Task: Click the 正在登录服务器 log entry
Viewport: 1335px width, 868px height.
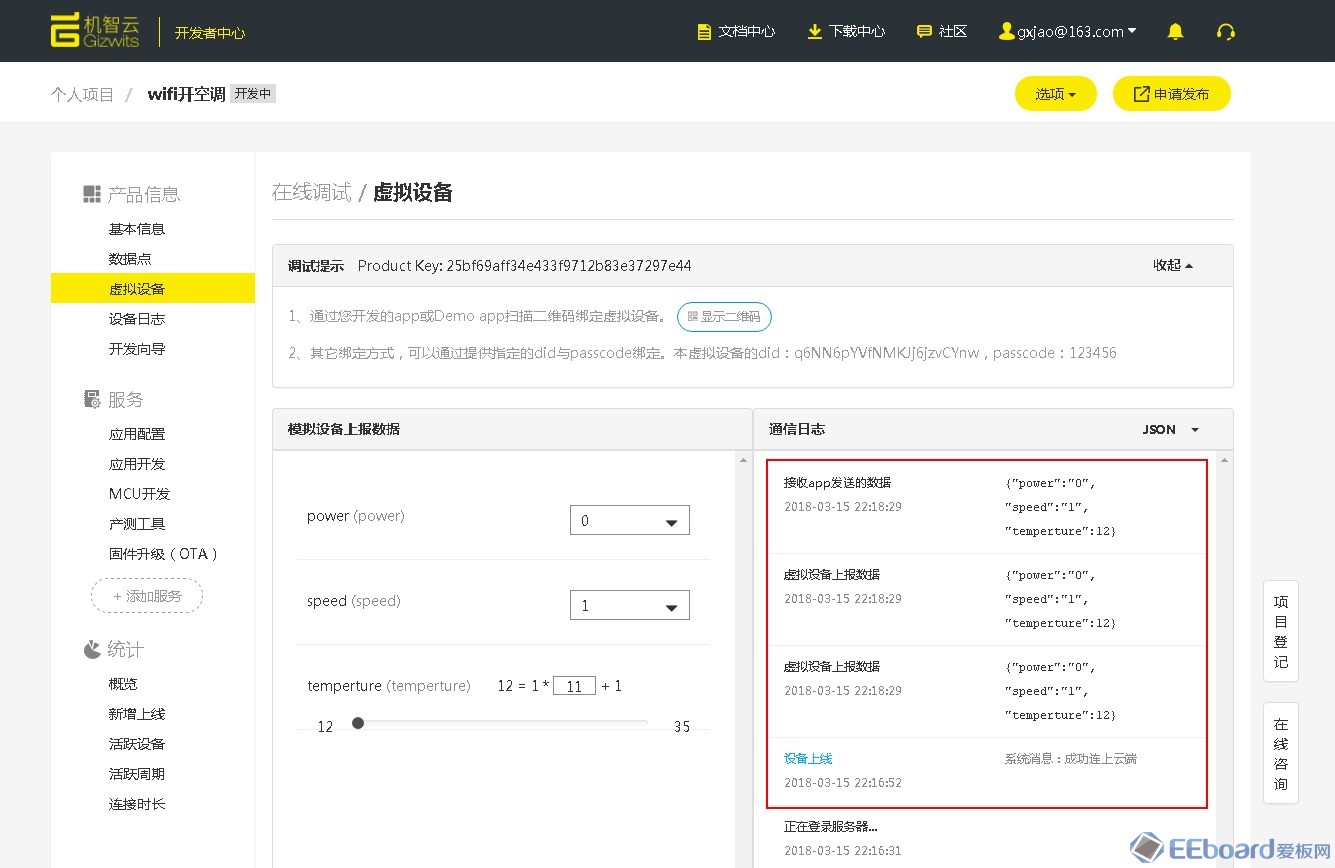Action: [x=831, y=827]
